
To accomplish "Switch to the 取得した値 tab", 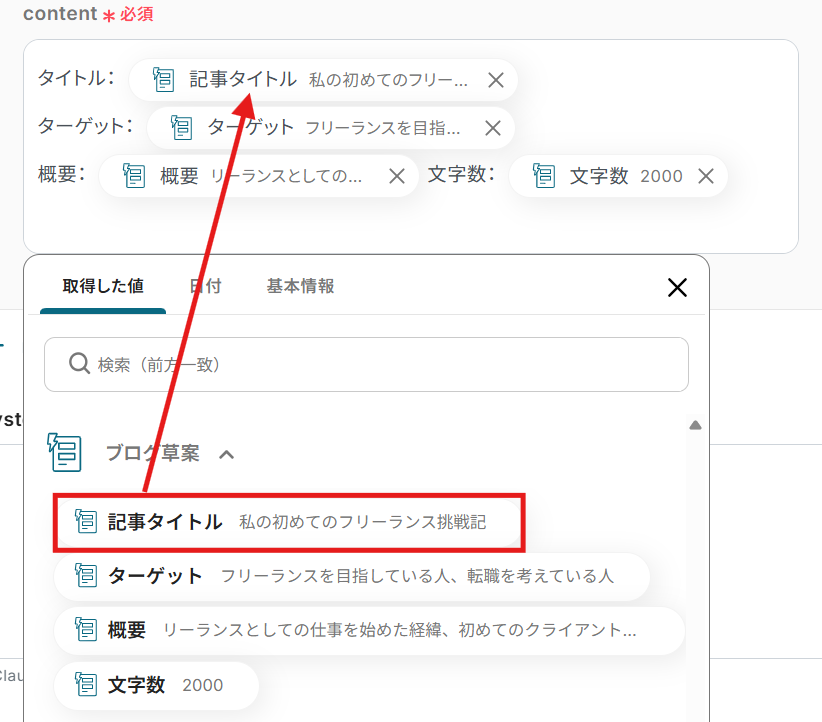I will point(103,286).
